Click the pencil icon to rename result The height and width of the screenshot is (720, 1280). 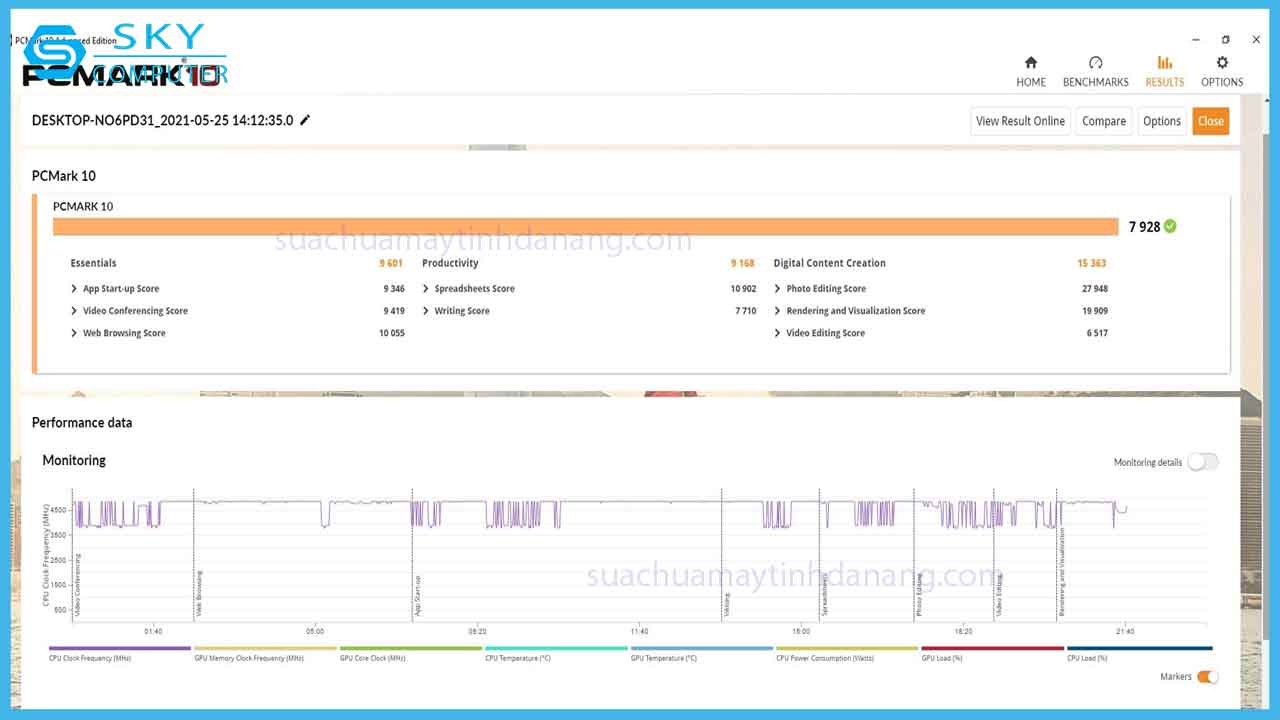(305, 120)
